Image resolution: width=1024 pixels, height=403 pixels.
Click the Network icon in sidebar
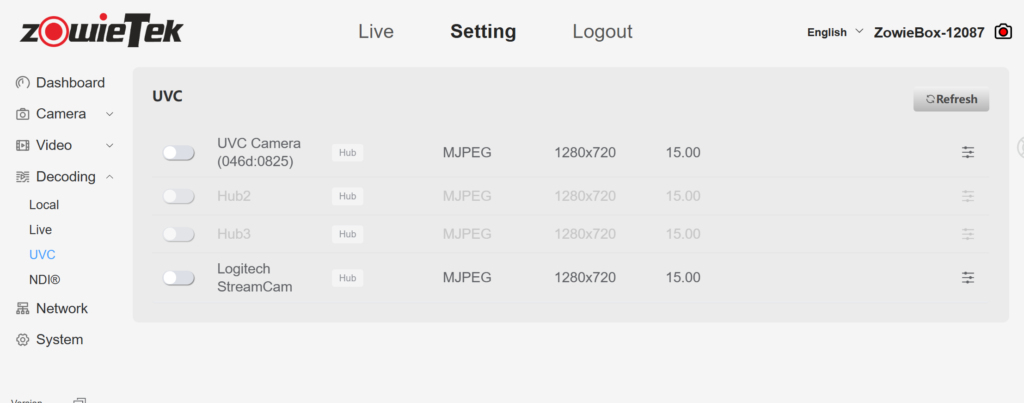coord(23,308)
